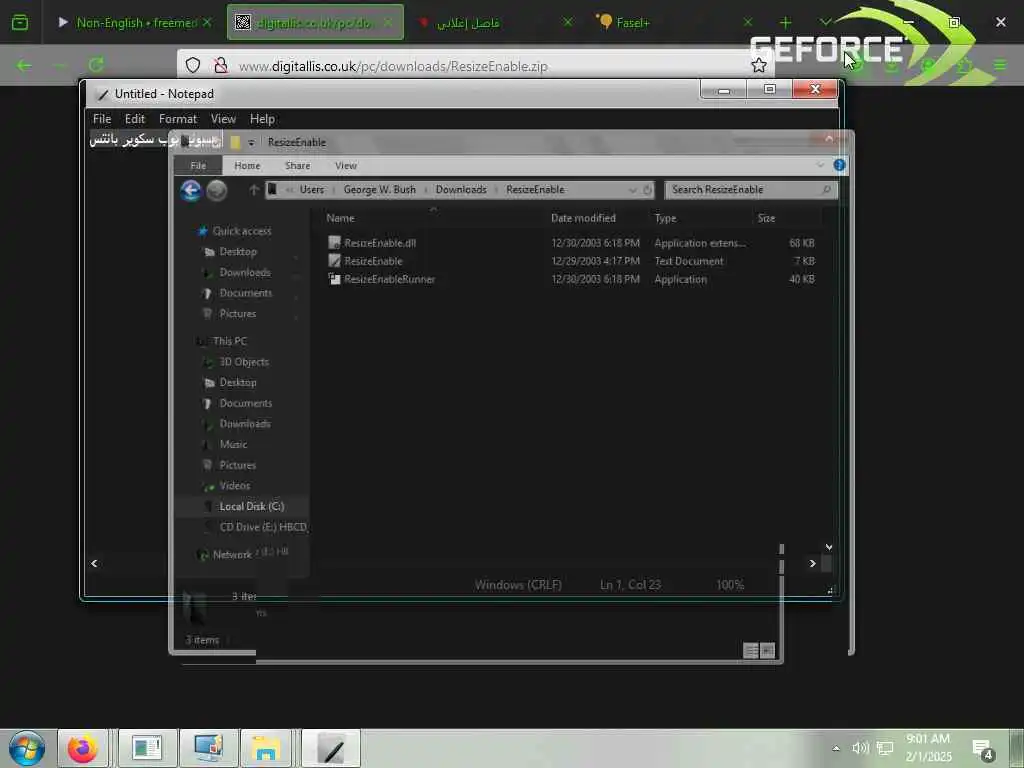Select CD Drive (E:) HBCD in navigation pane
The image size is (1024, 768).
coord(263,527)
